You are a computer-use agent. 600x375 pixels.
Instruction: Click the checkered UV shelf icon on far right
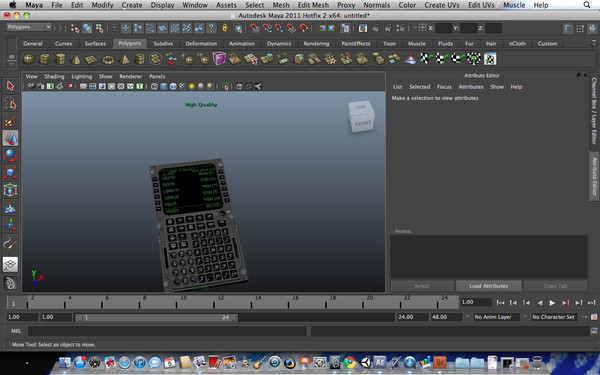pyautogui.click(x=490, y=59)
